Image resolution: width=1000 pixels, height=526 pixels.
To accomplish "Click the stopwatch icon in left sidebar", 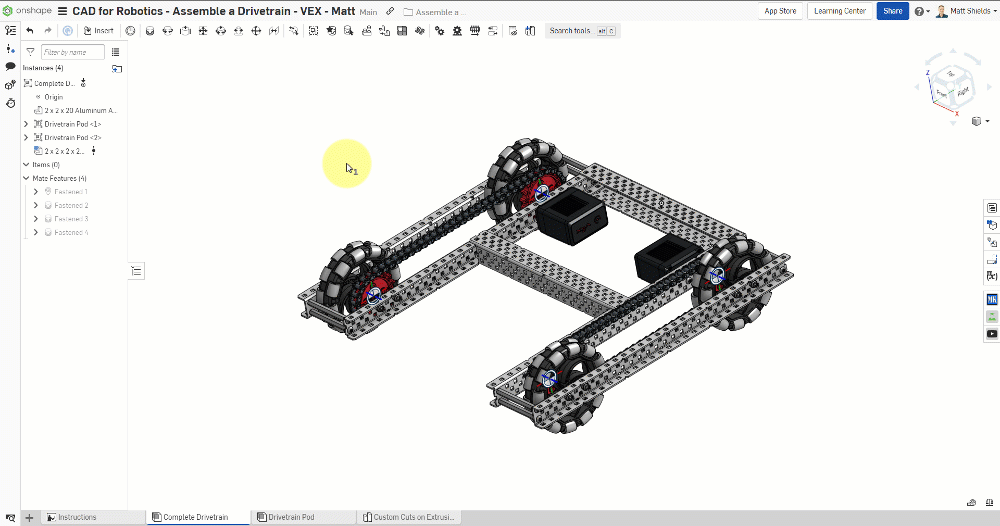I will pyautogui.click(x=10, y=102).
